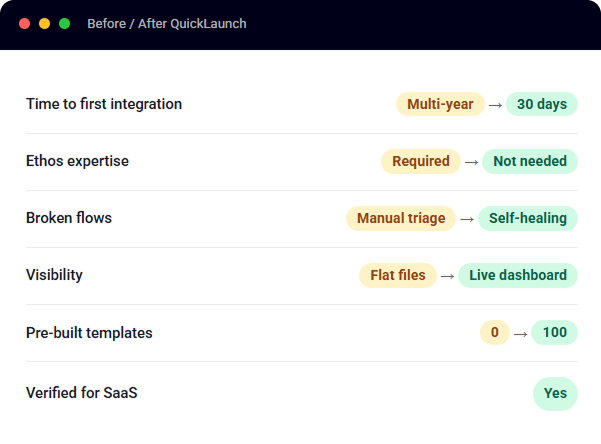Select the Before / After QuickLaunch title
Screen dimensions: 601x444
click(x=167, y=24)
